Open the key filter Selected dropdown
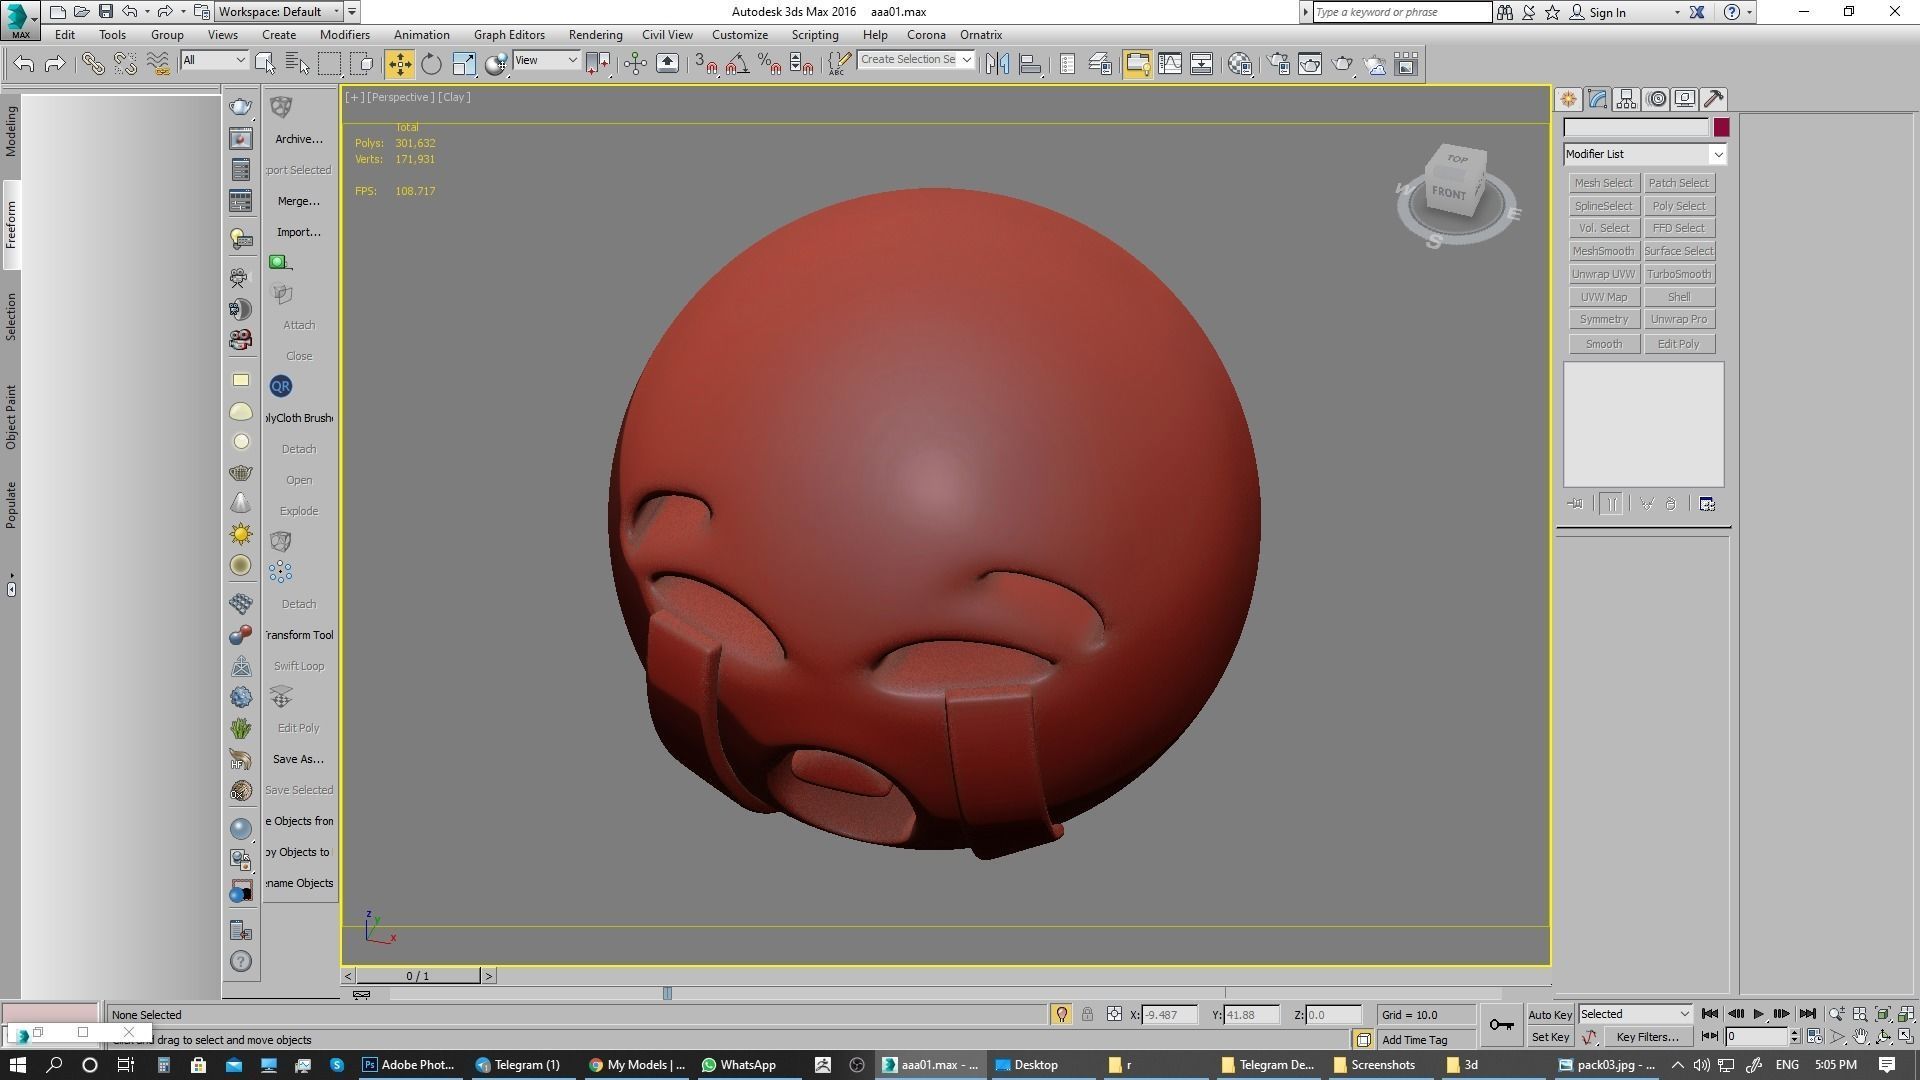 1635,1014
